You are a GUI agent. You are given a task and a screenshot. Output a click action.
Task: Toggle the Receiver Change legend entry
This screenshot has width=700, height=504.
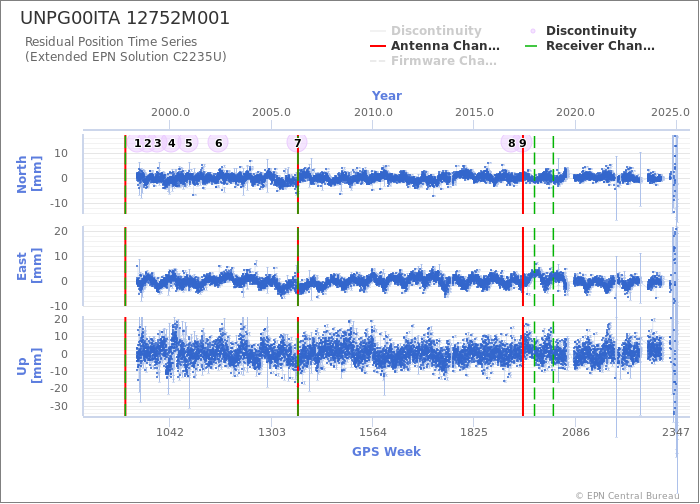(590, 46)
